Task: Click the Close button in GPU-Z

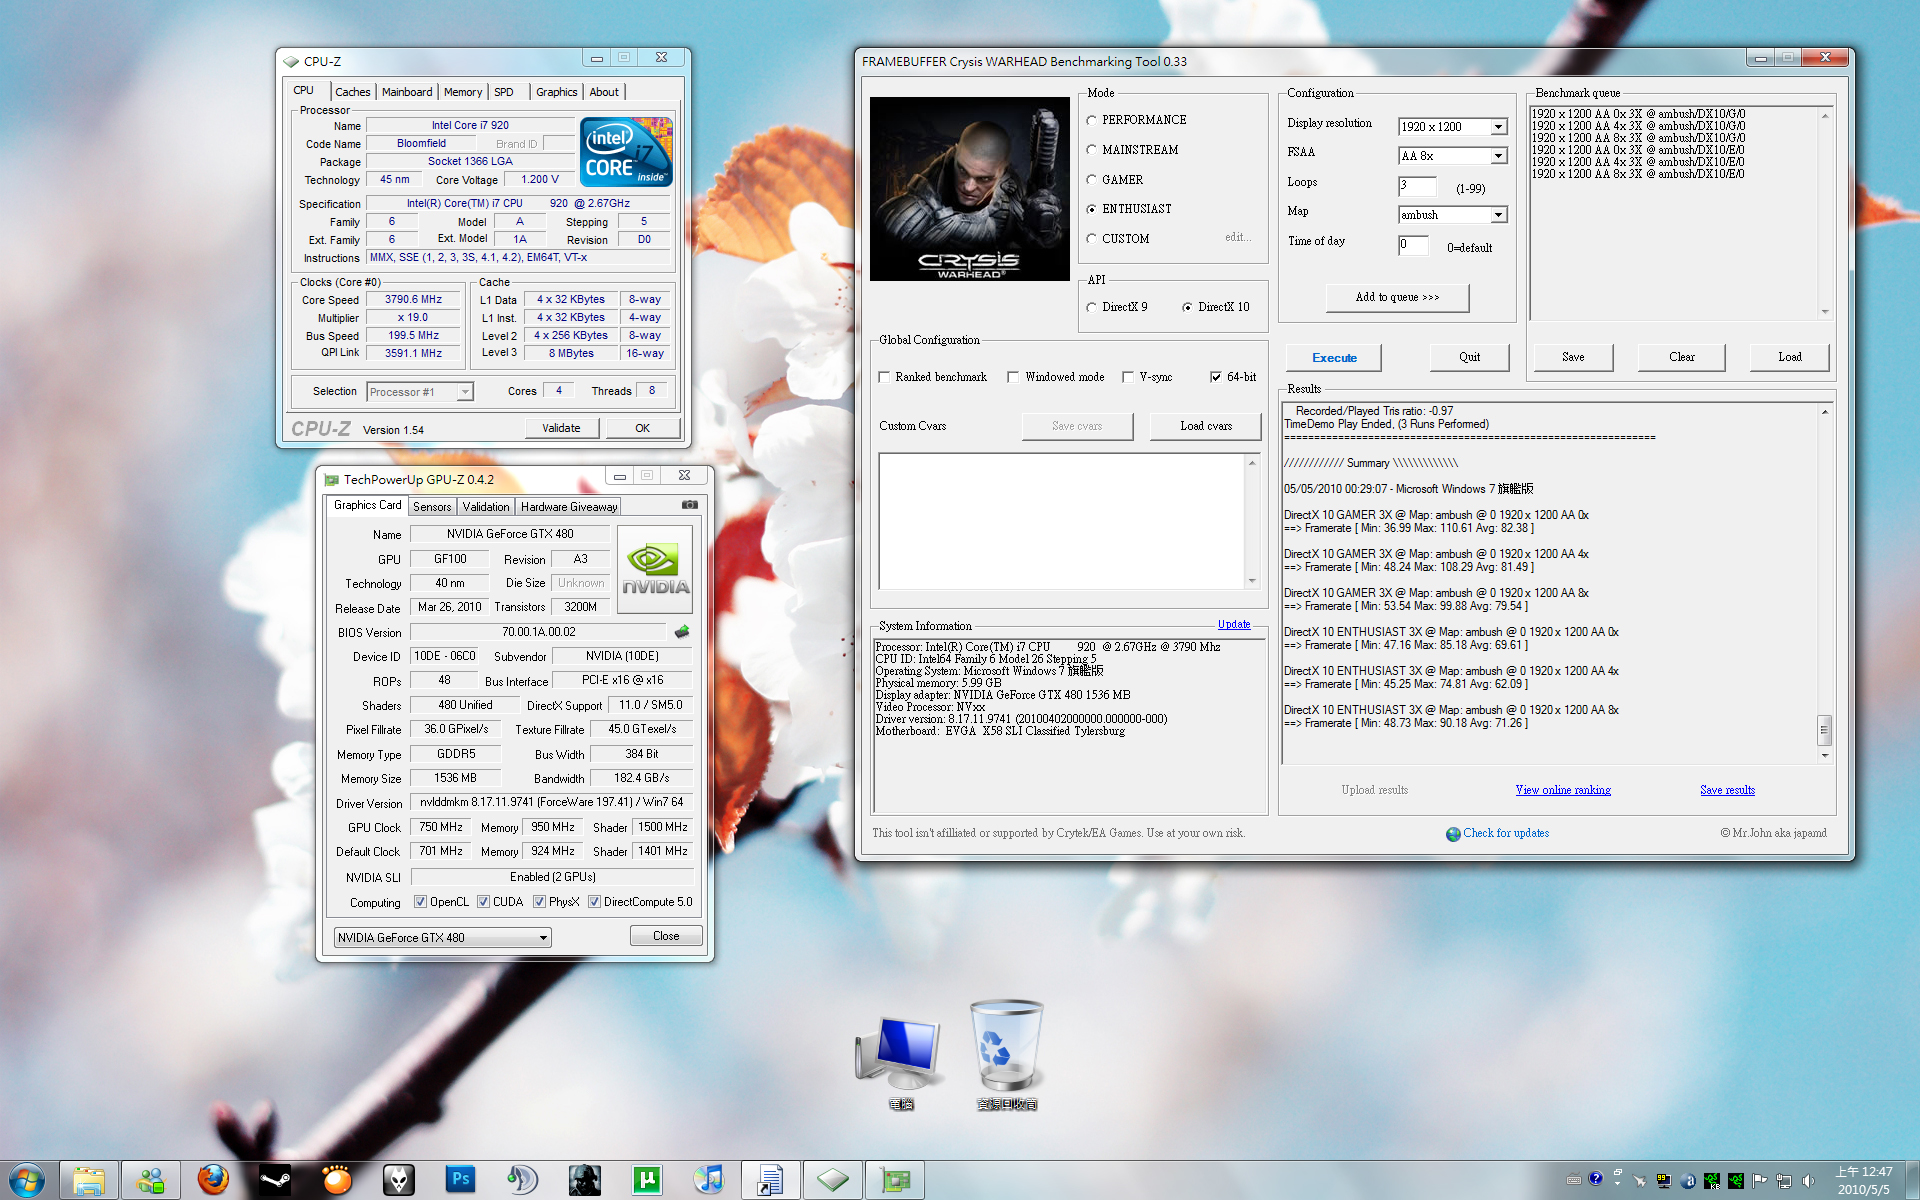Action: 666,936
